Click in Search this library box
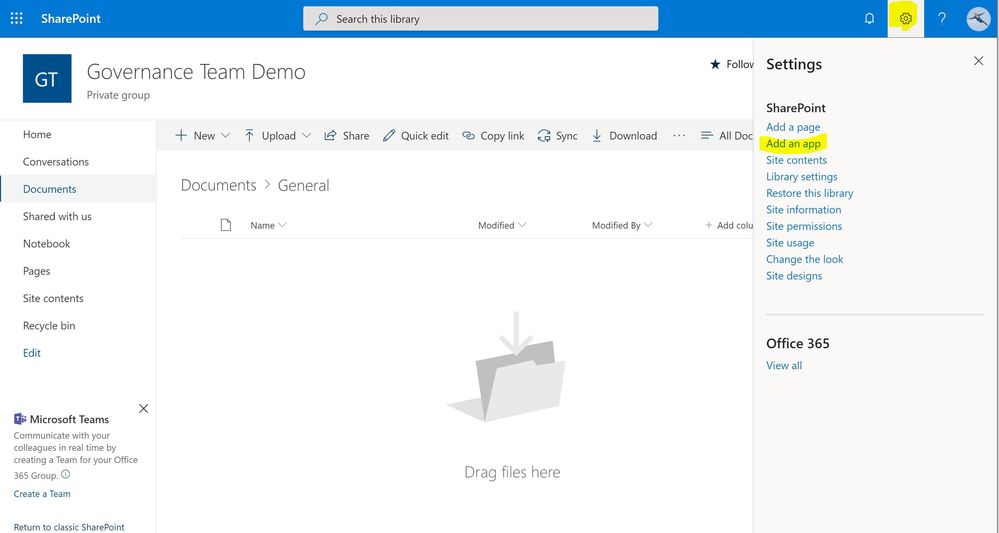The width and height of the screenshot is (999, 533). pyautogui.click(x=480, y=18)
